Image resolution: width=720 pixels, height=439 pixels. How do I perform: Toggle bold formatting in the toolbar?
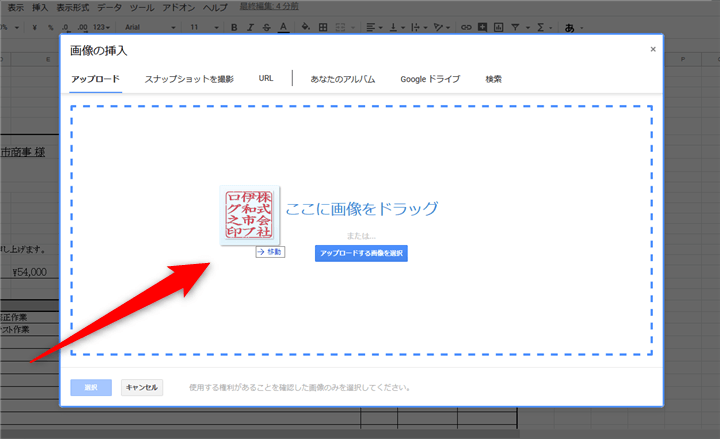coord(234,28)
